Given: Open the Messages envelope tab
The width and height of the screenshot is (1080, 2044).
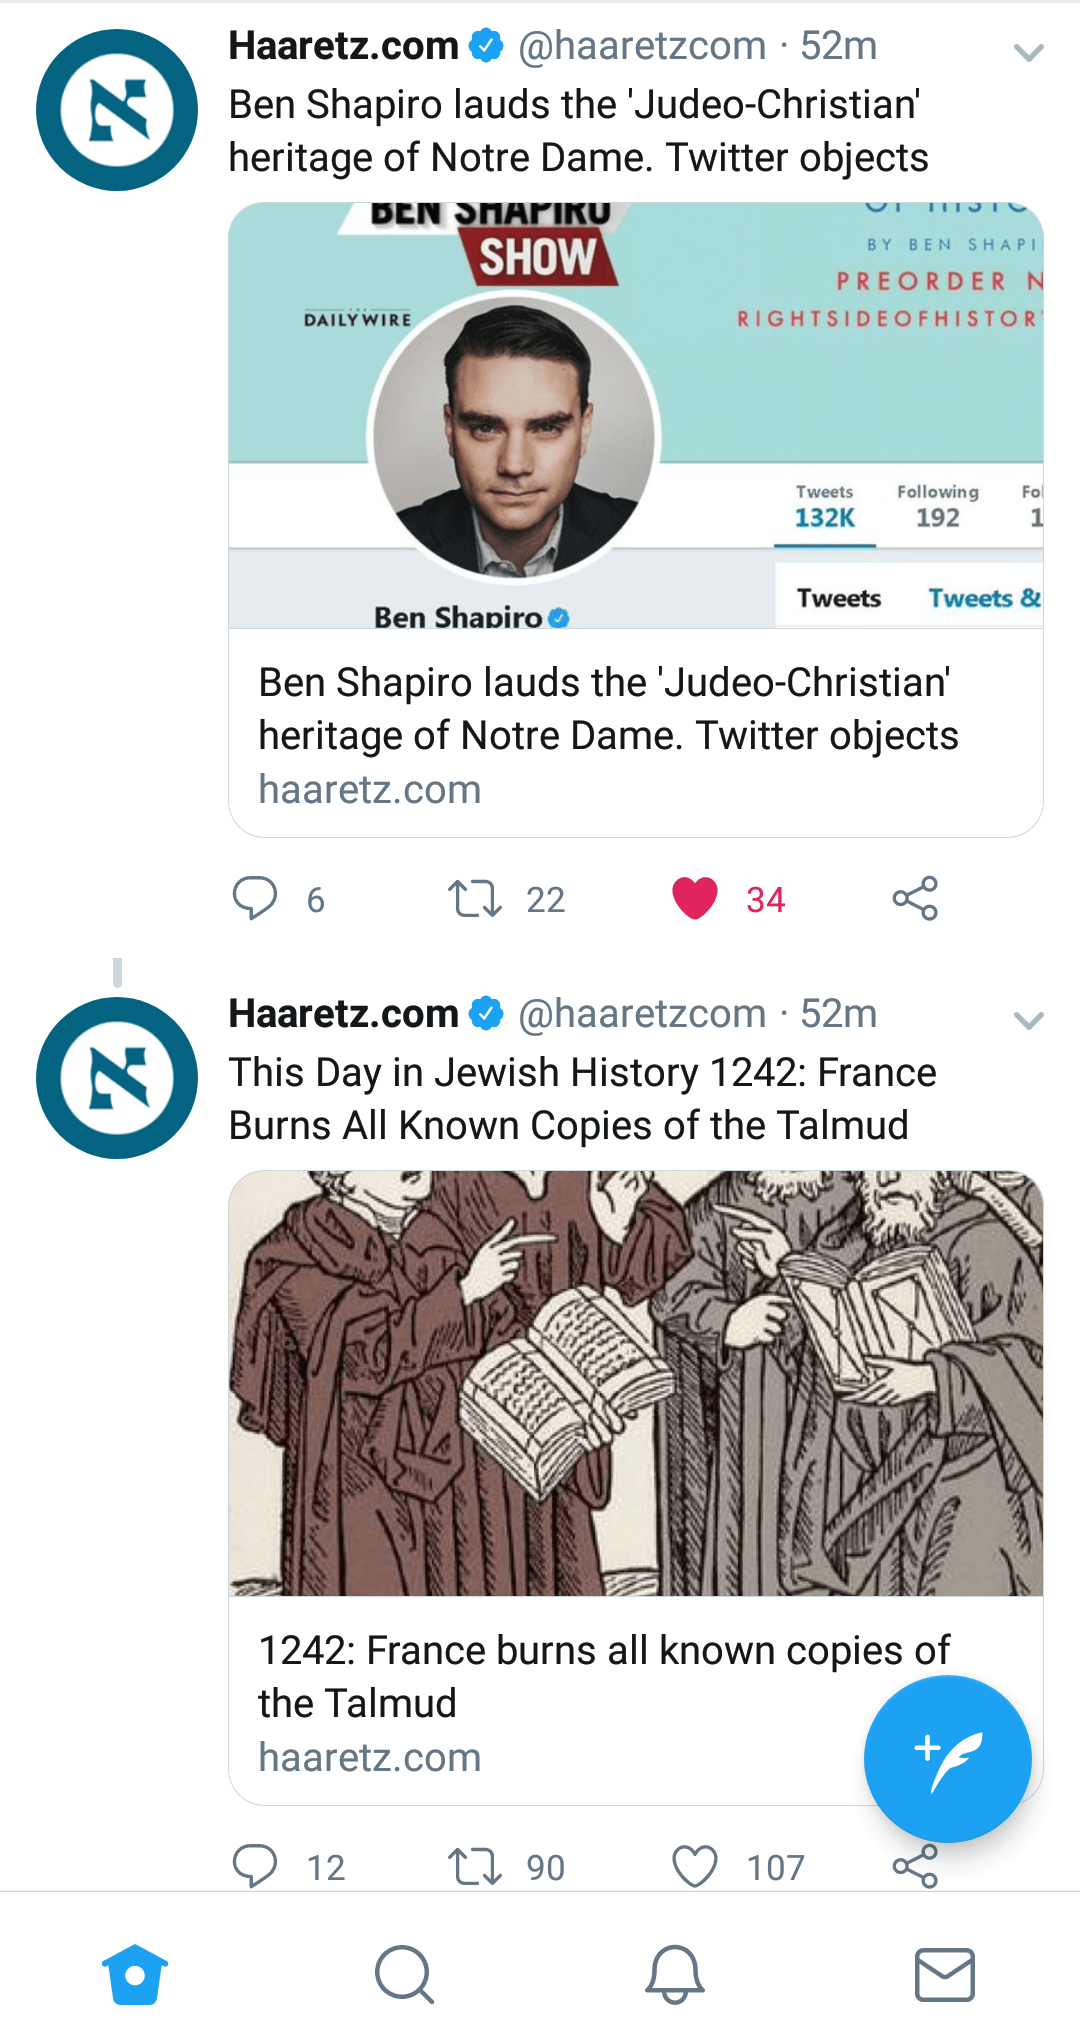Looking at the screenshot, I should coord(945,1974).
